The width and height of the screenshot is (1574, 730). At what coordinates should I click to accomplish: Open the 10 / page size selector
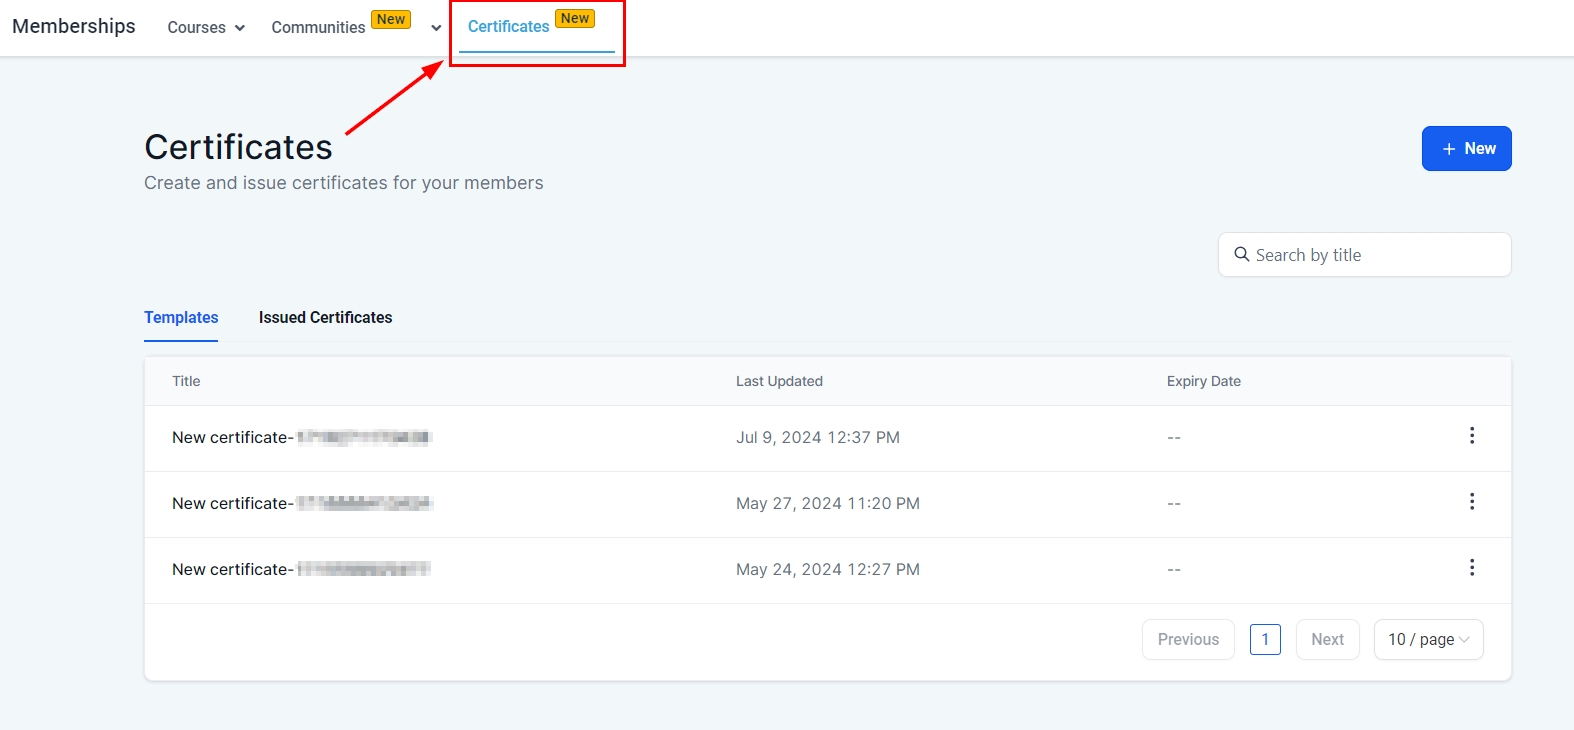coord(1428,640)
